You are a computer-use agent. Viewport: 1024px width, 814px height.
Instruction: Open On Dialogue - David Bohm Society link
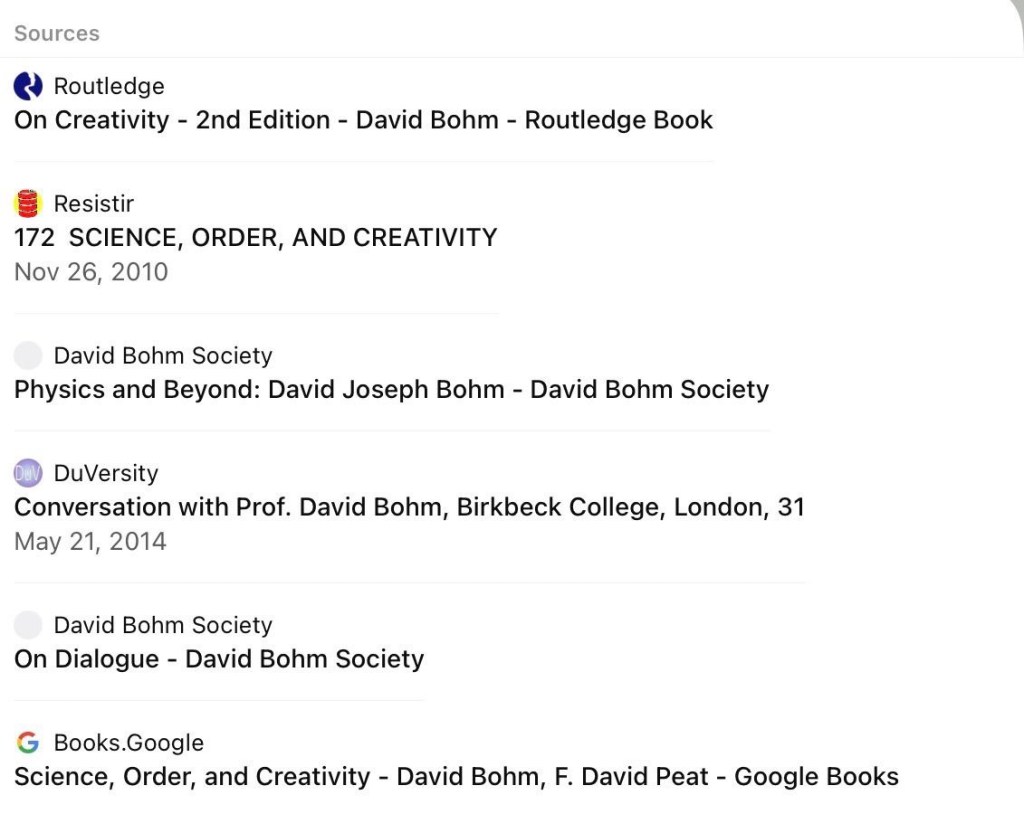219,659
